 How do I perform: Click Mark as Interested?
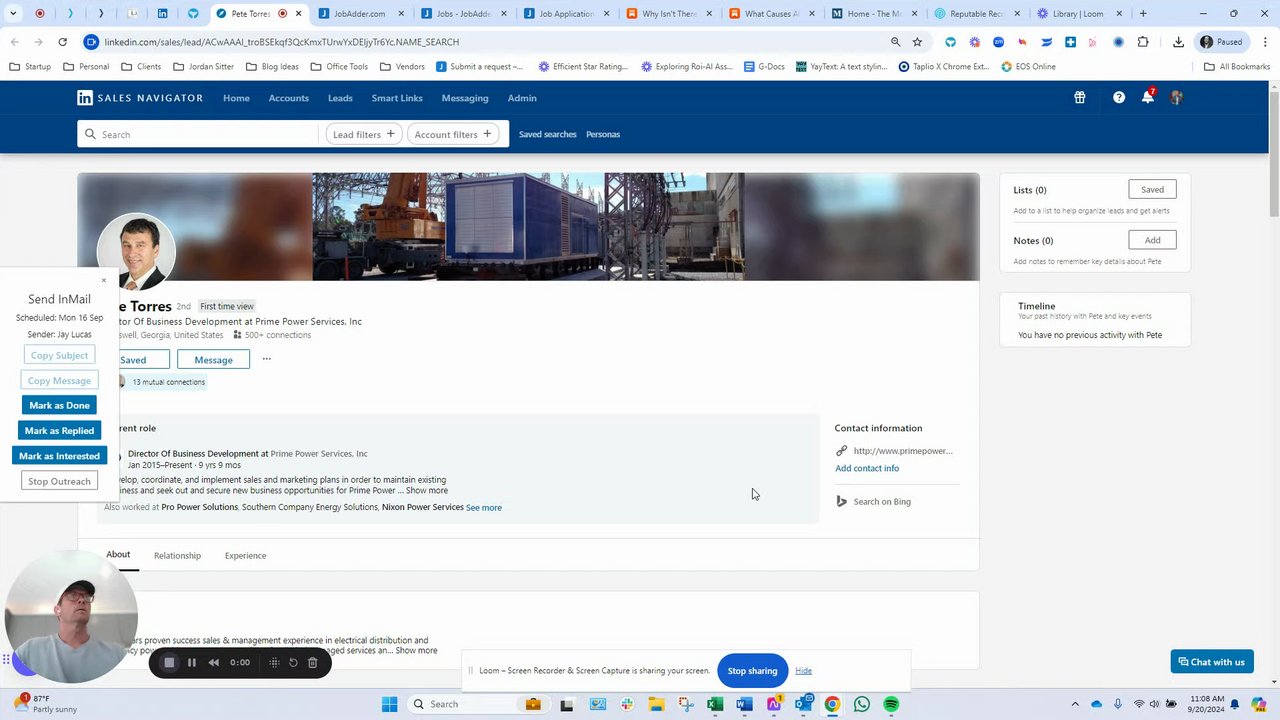(59, 456)
